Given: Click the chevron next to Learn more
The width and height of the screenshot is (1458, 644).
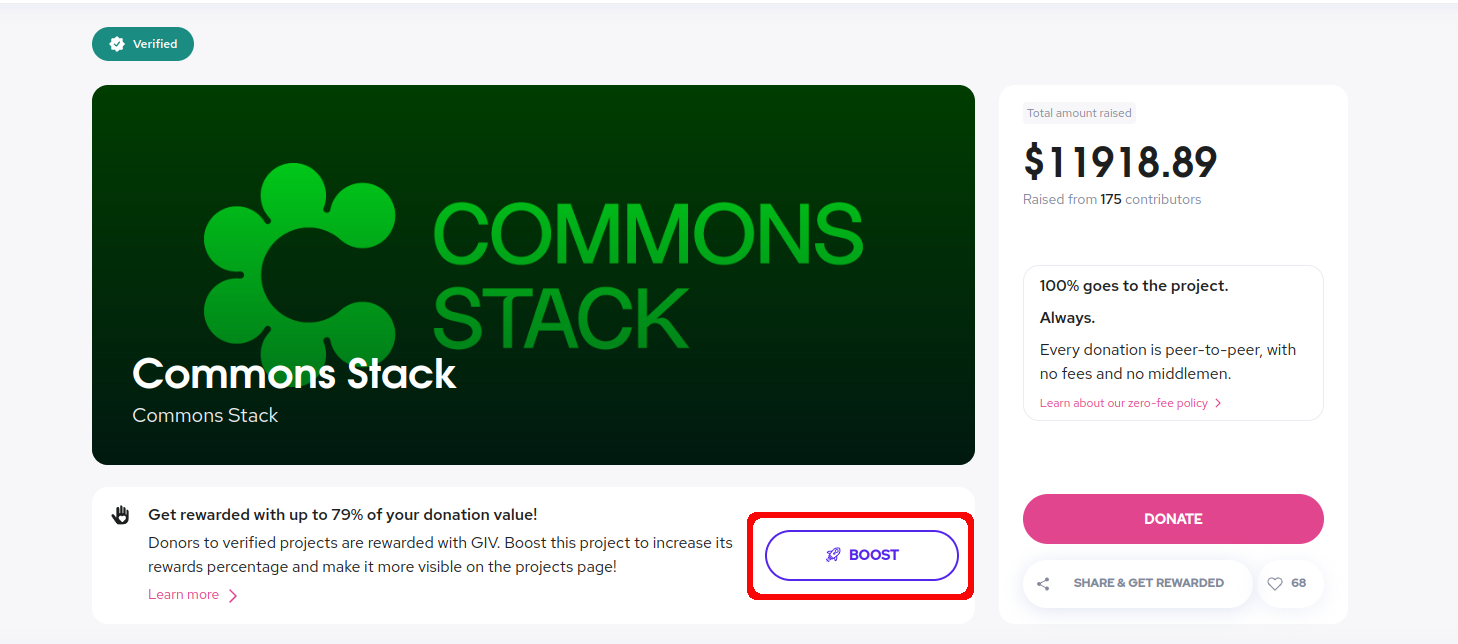Looking at the screenshot, I should pyautogui.click(x=233, y=596).
